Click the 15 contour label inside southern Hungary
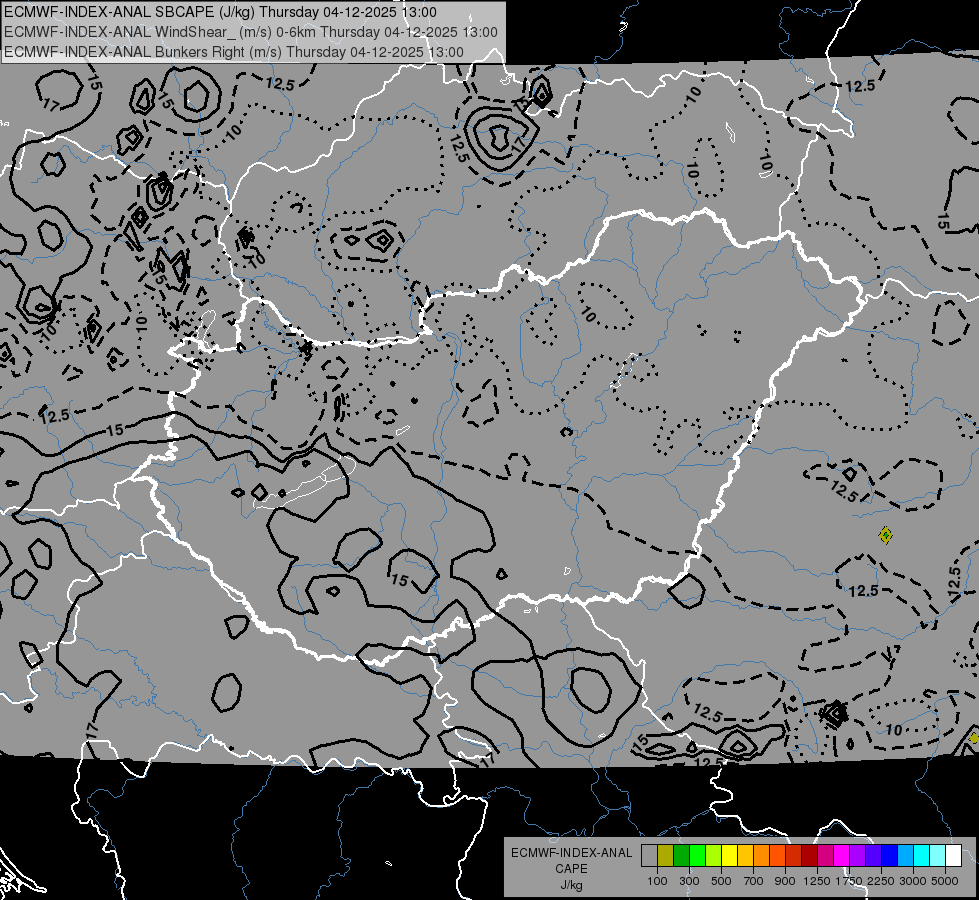The image size is (979, 900). point(400,581)
